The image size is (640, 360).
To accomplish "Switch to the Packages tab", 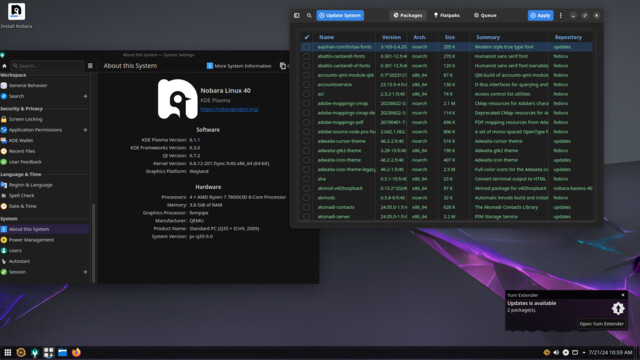I will click(x=407, y=16).
